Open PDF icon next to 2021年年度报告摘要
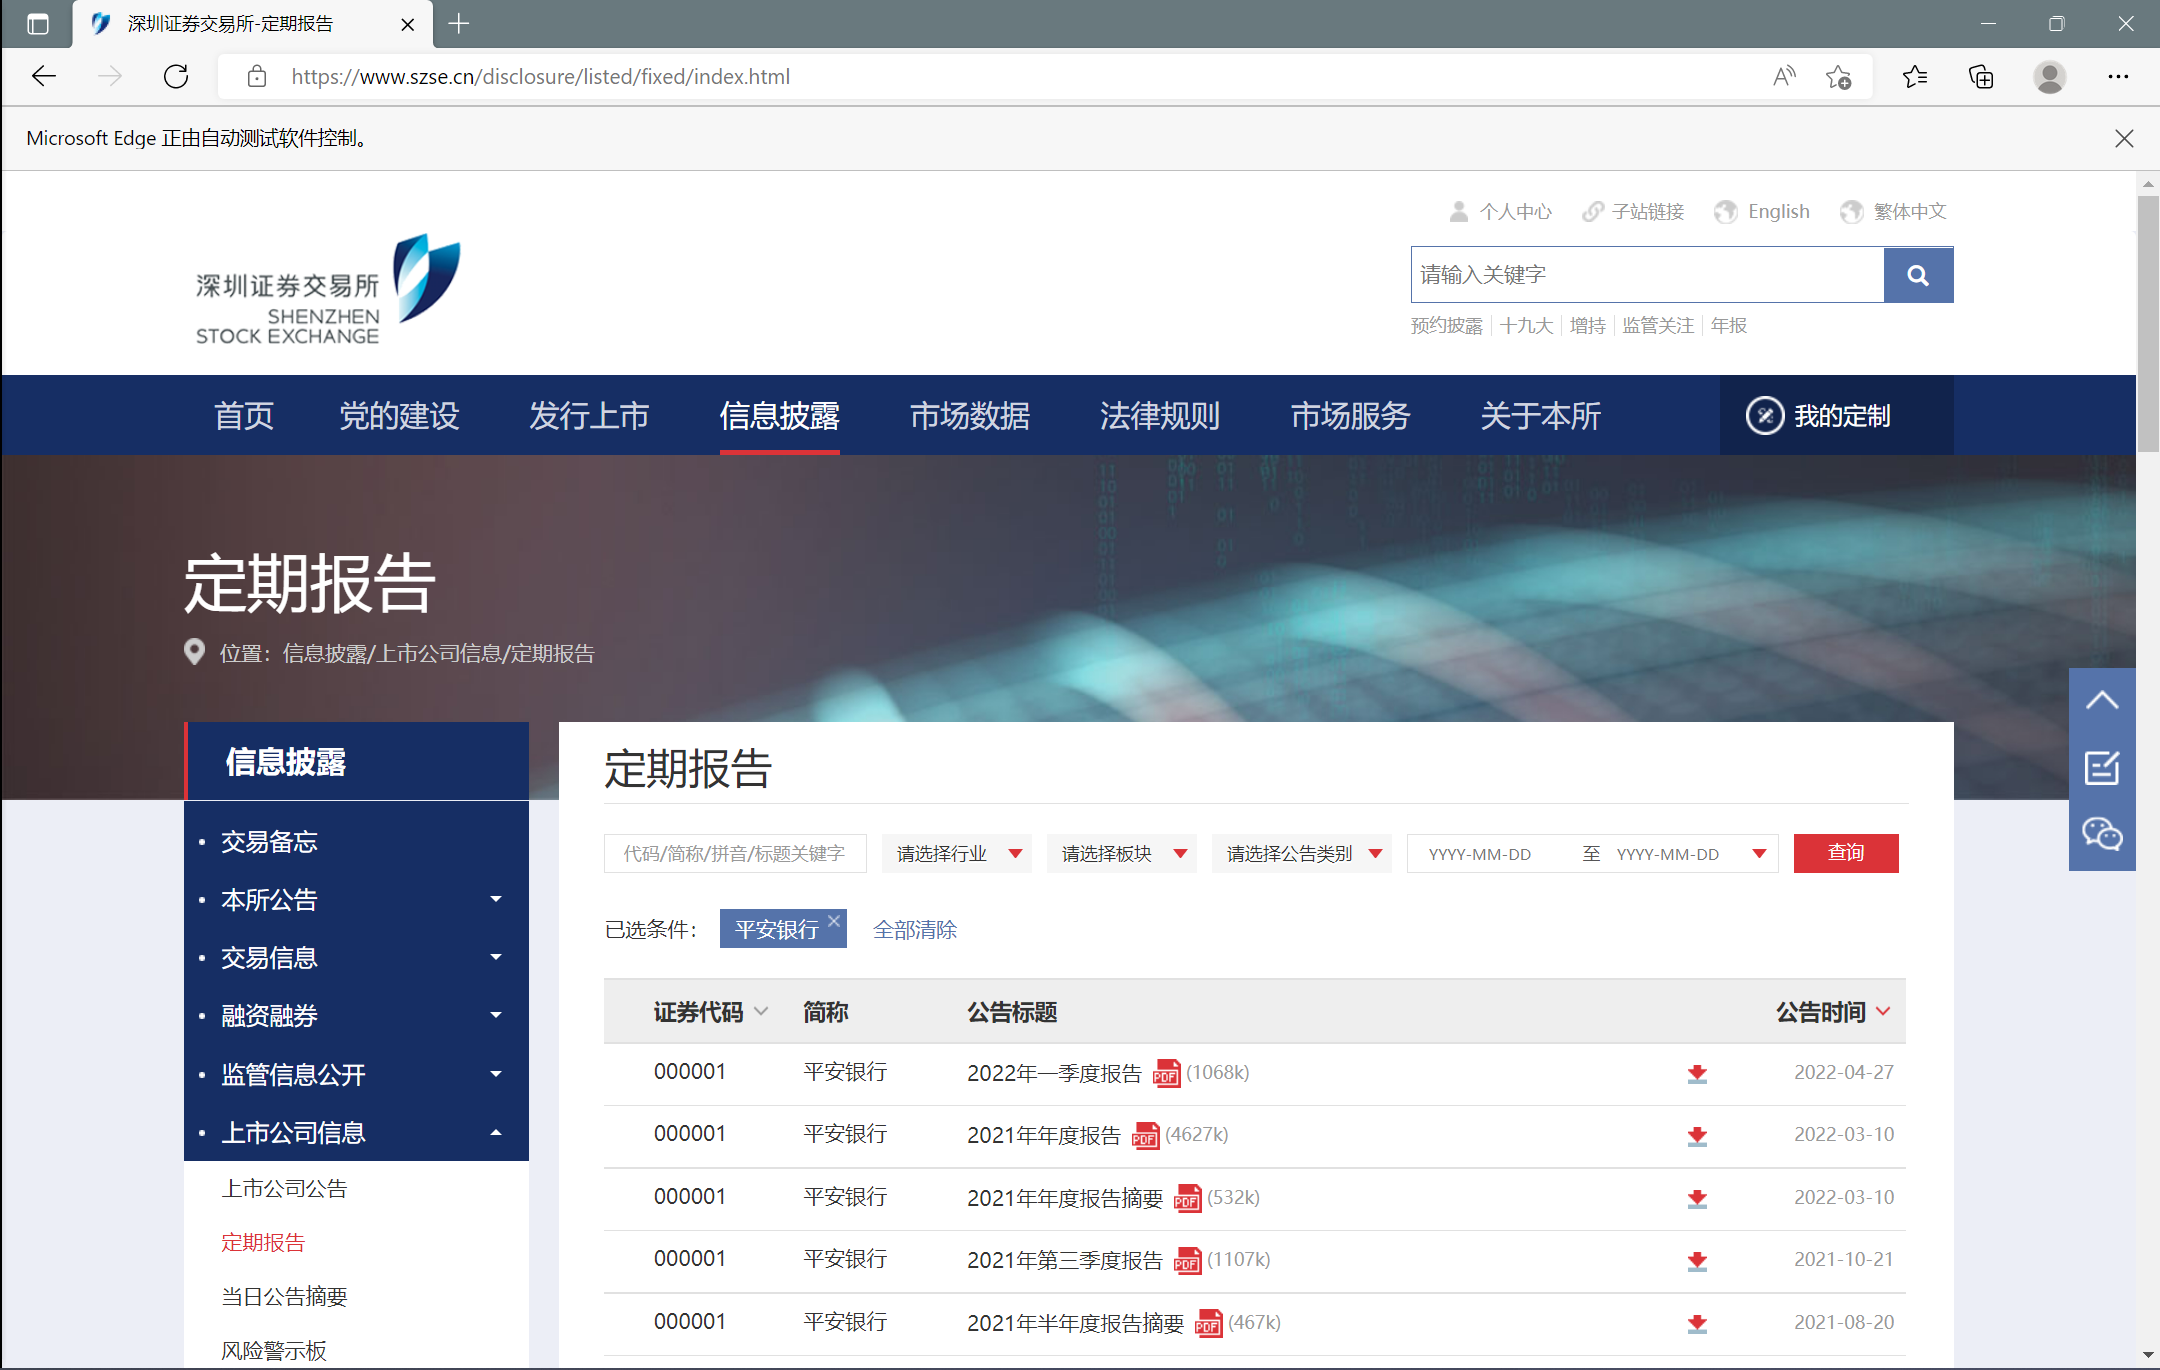Image resolution: width=2160 pixels, height=1370 pixels. pyautogui.click(x=1187, y=1198)
